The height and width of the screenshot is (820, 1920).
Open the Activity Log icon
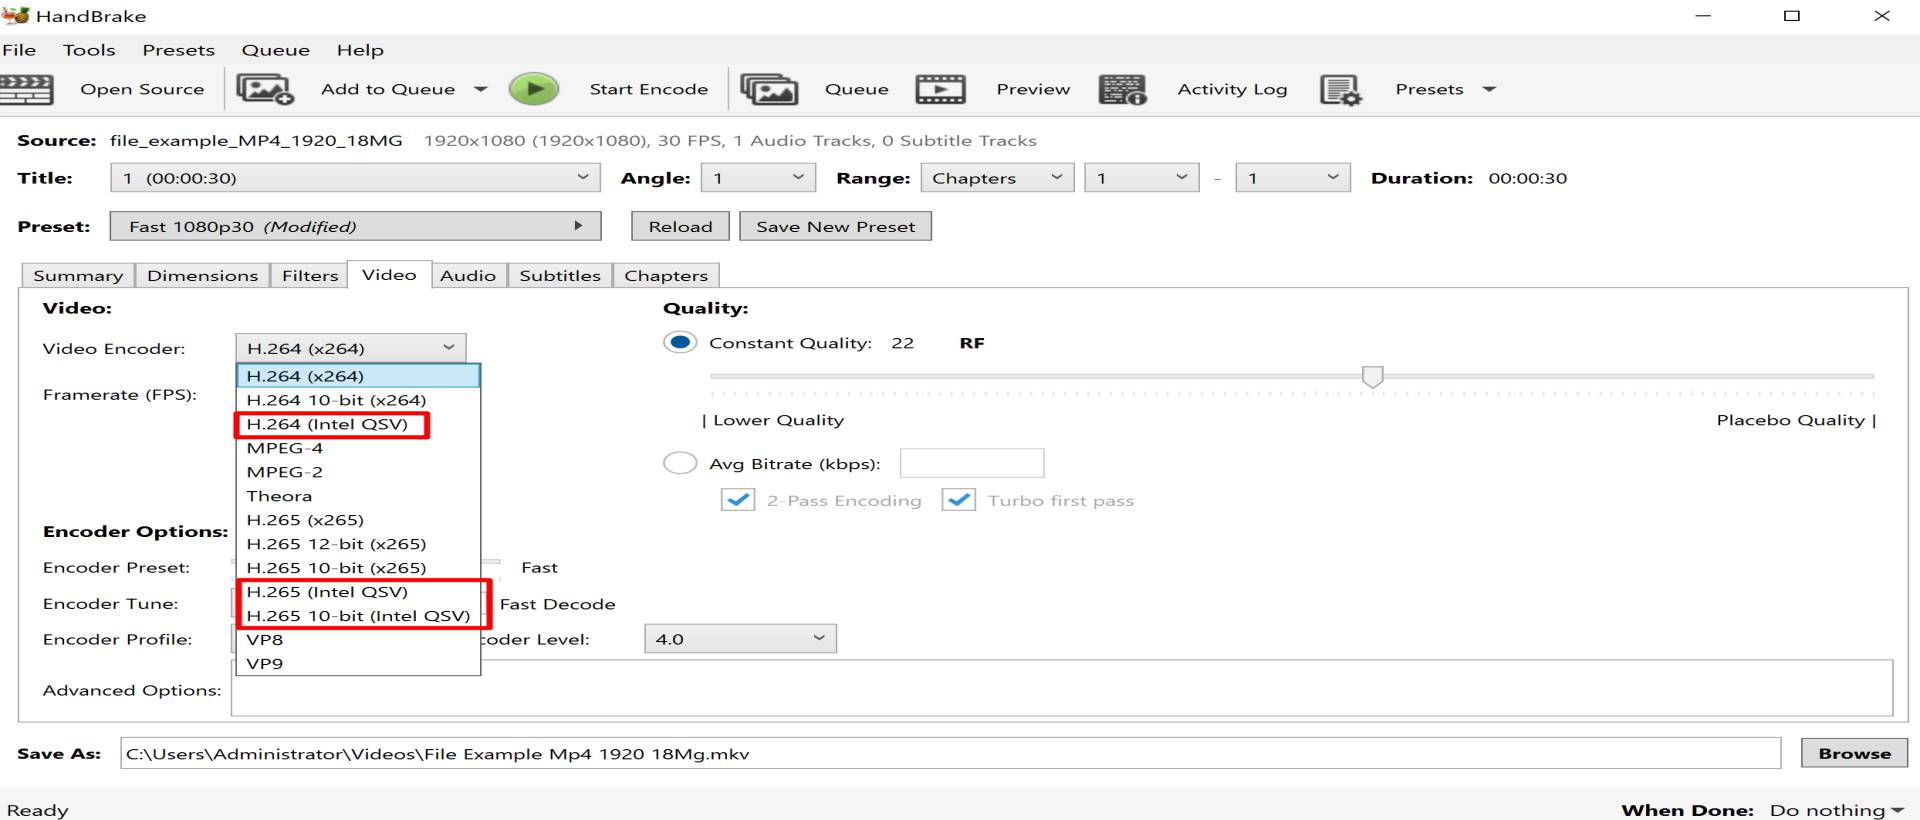click(1122, 89)
